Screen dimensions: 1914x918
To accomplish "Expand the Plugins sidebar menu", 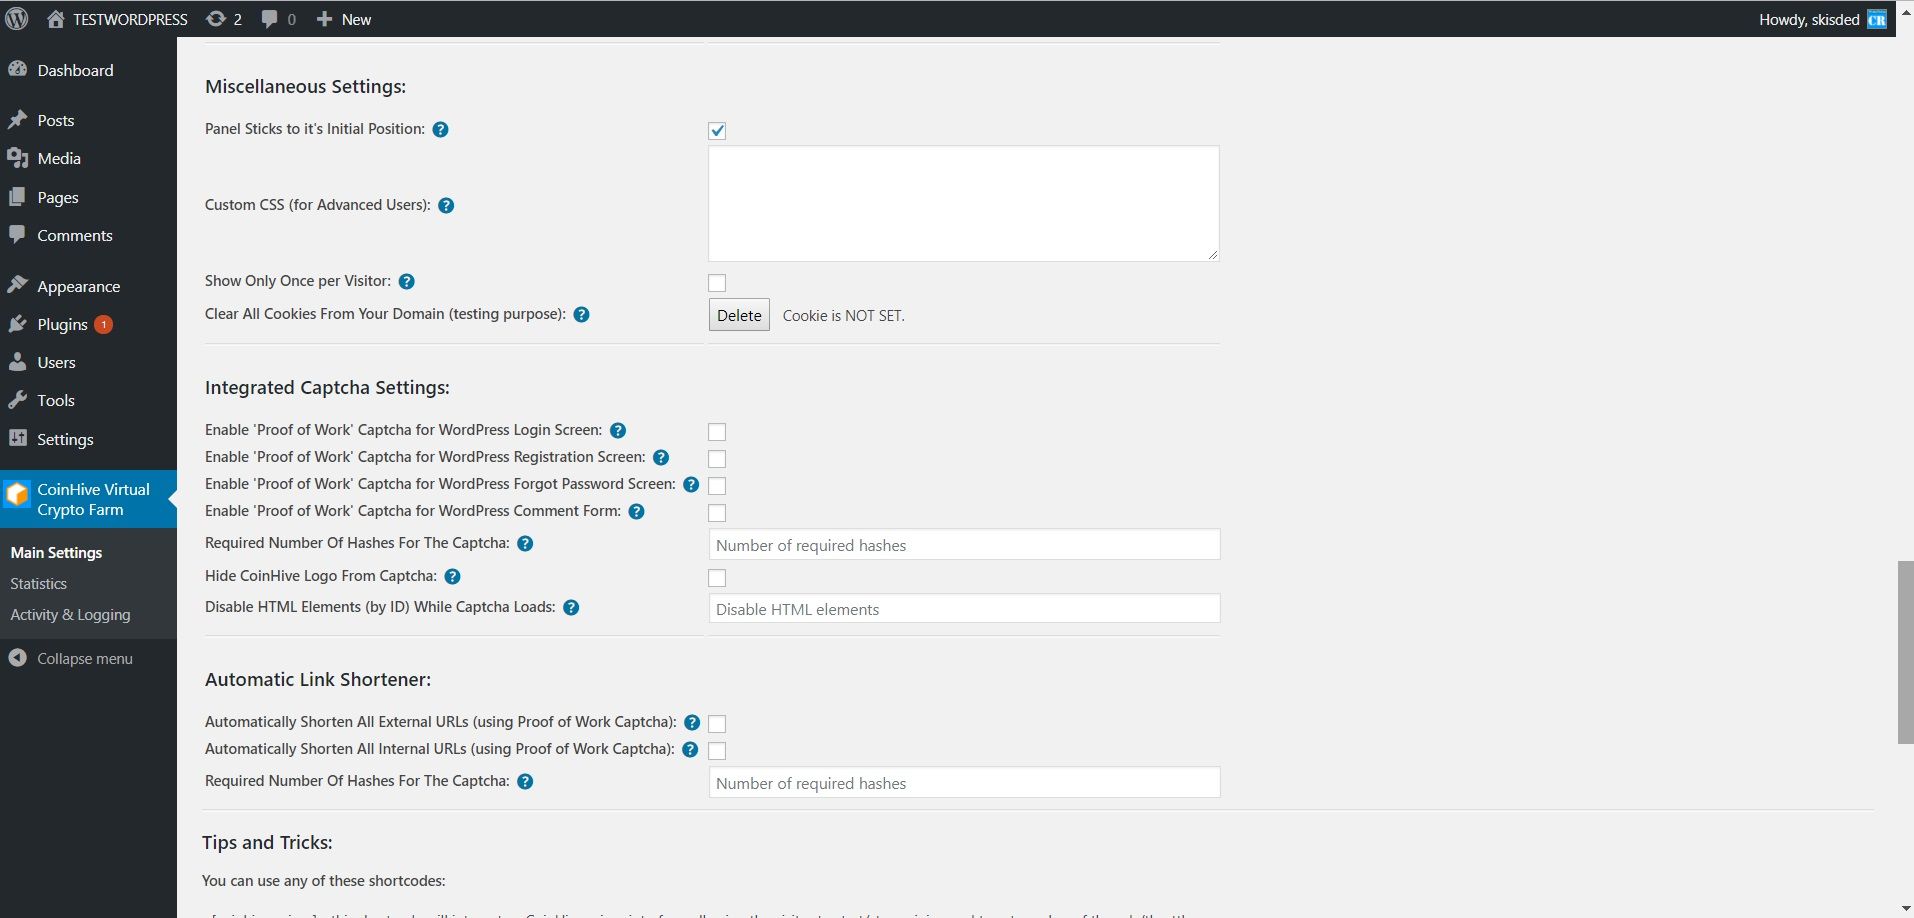I will click(x=62, y=325).
